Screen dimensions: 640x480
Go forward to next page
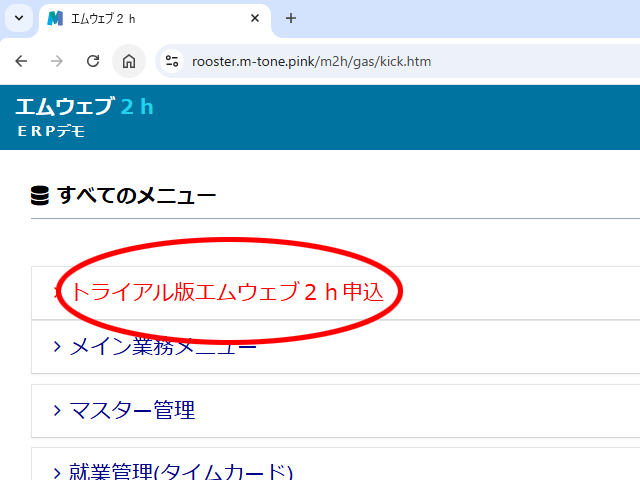(57, 61)
